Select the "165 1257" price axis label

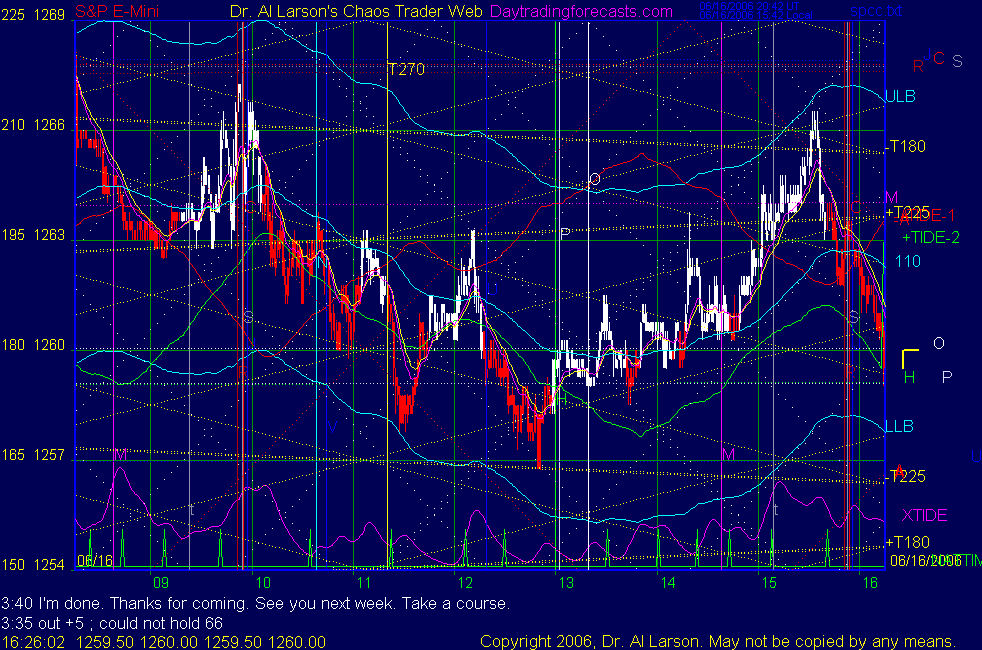(33, 455)
